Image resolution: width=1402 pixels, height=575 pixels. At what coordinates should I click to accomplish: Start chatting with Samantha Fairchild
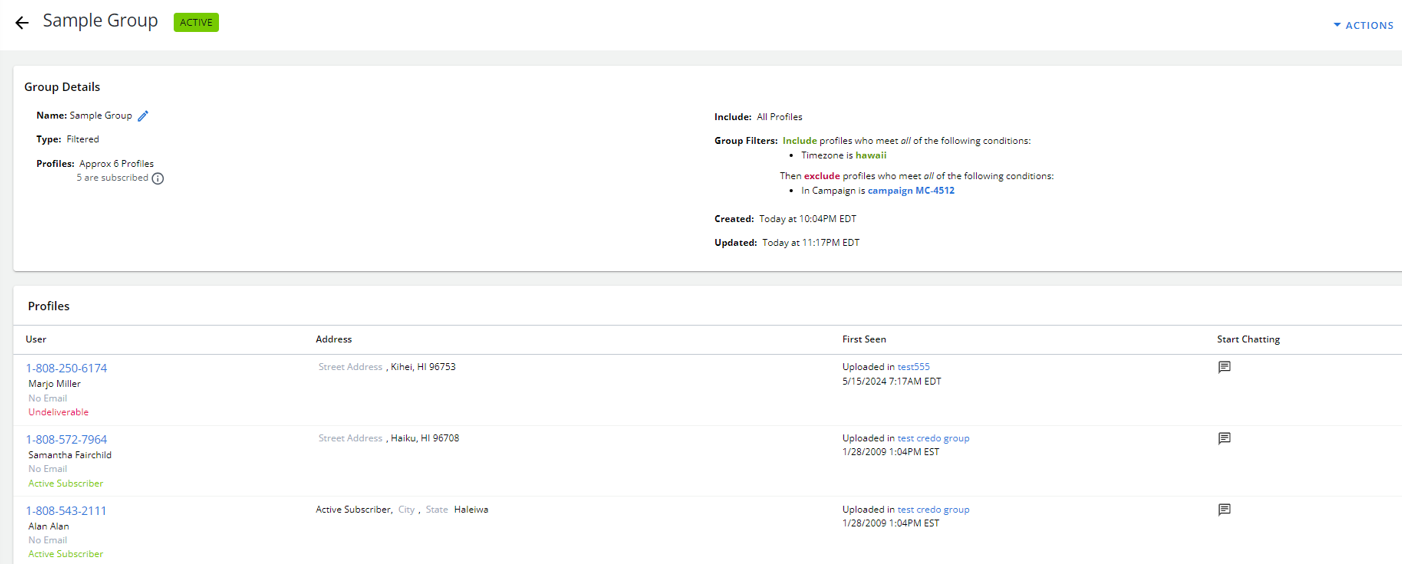point(1224,438)
